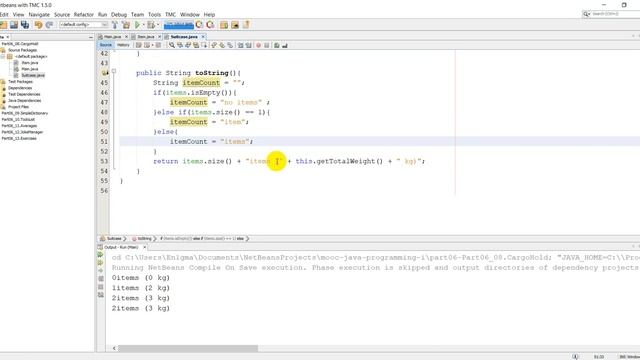Minimize the Projects panel with the dash button
This screenshot has width=640, height=360.
point(91,37)
